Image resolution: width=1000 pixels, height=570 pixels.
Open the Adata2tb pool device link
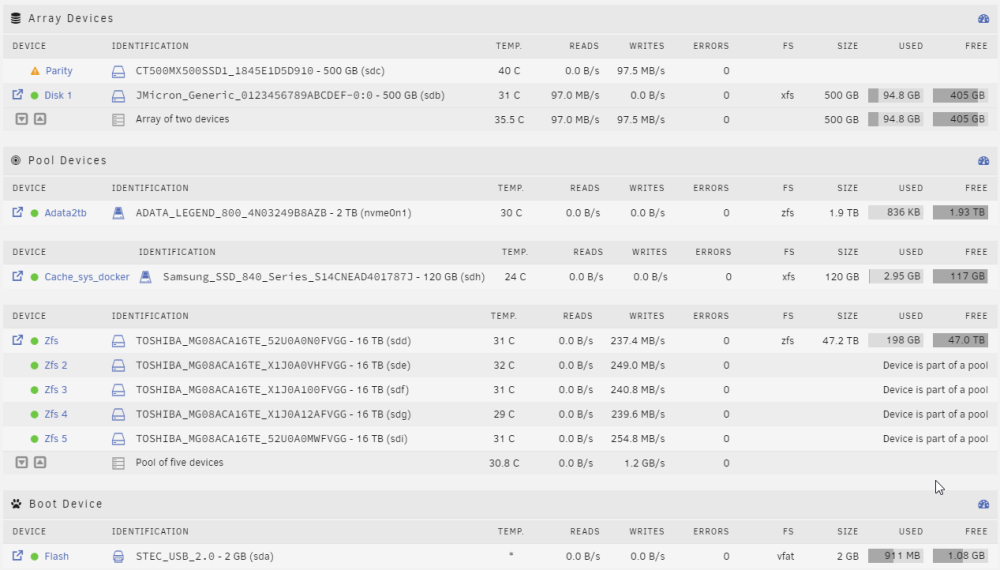pos(65,213)
